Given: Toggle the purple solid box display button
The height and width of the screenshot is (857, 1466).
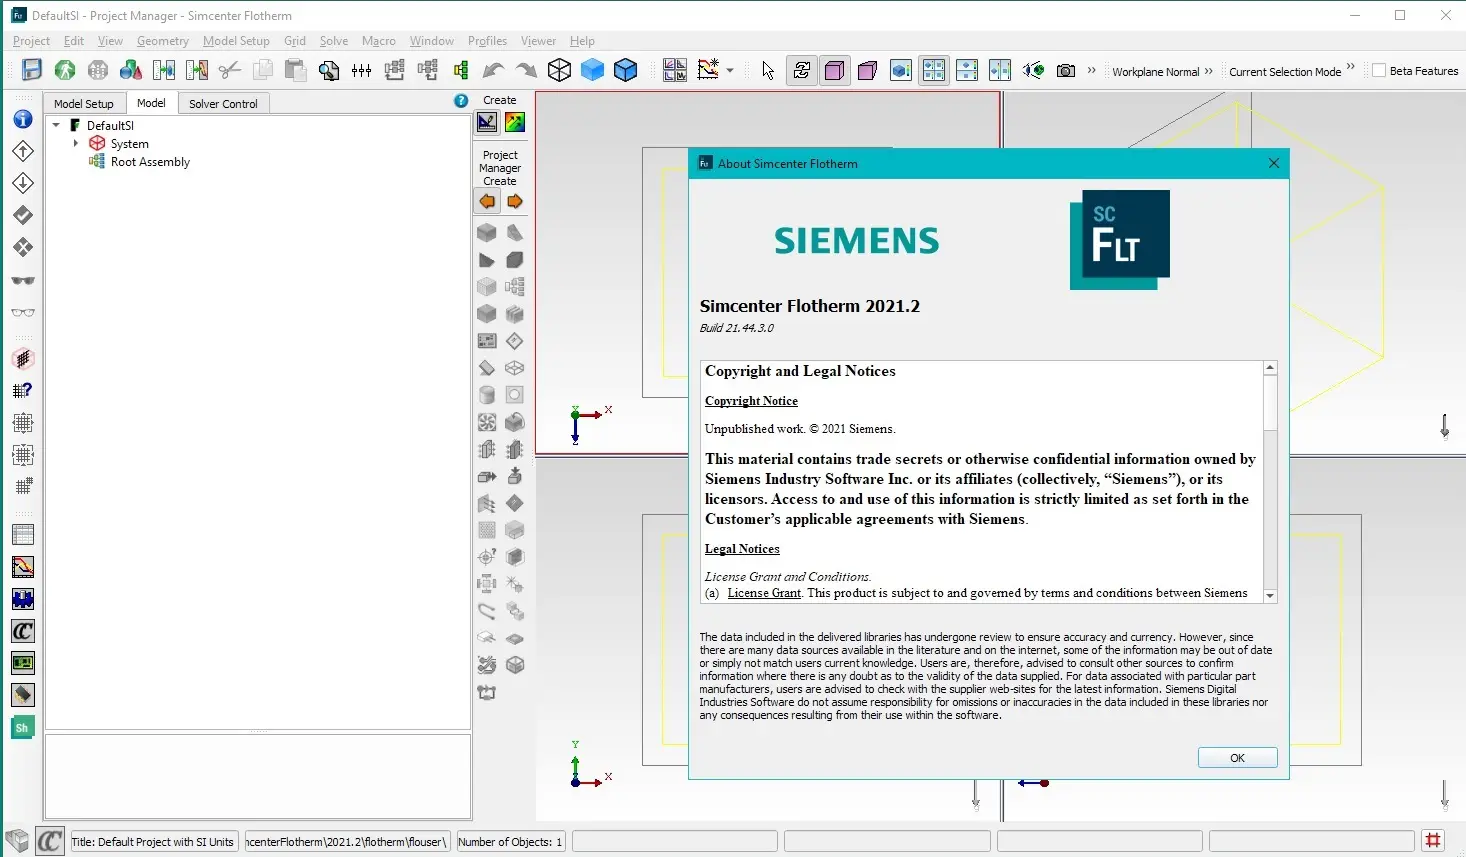Looking at the screenshot, I should (x=834, y=70).
